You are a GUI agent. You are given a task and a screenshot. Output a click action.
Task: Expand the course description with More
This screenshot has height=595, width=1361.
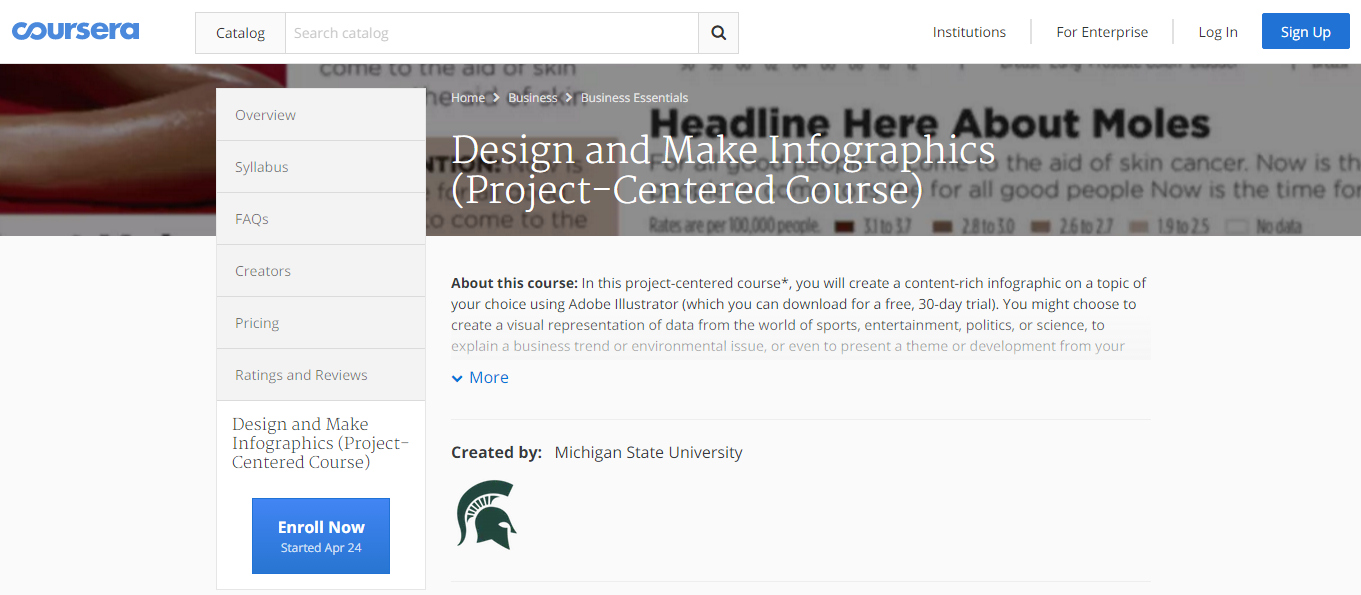pyautogui.click(x=480, y=377)
